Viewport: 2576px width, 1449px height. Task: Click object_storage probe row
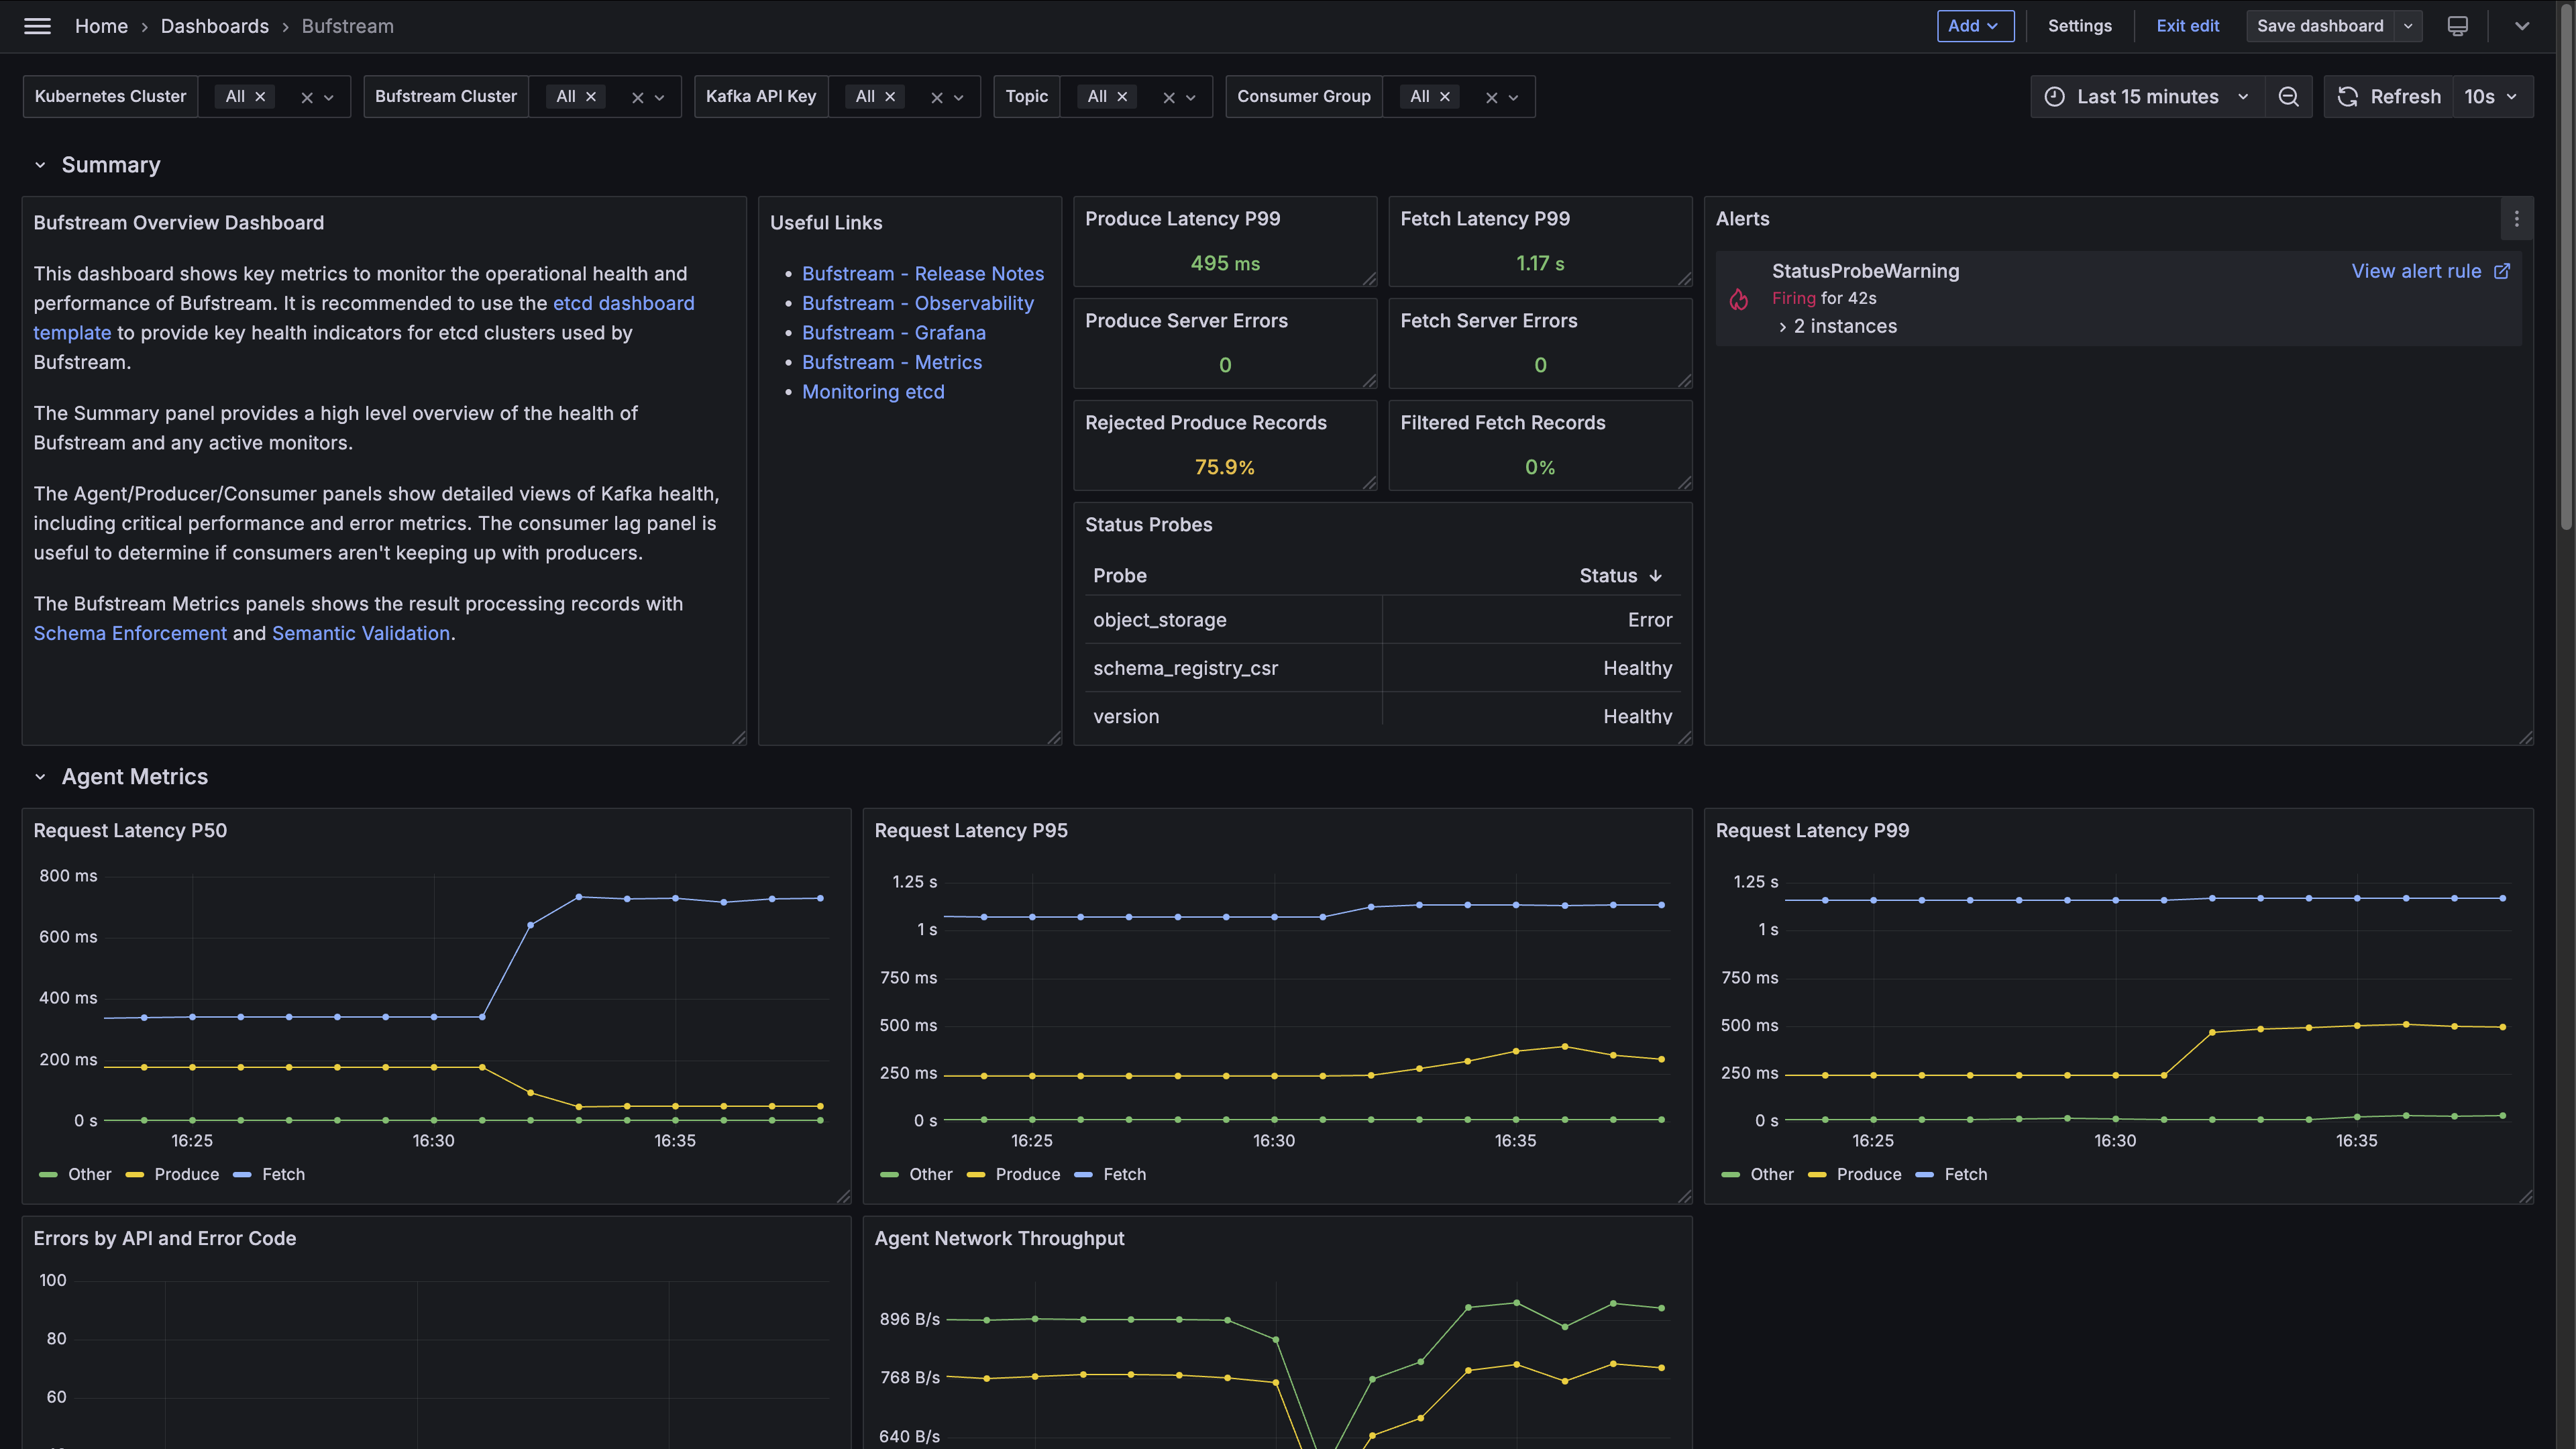click(1382, 620)
